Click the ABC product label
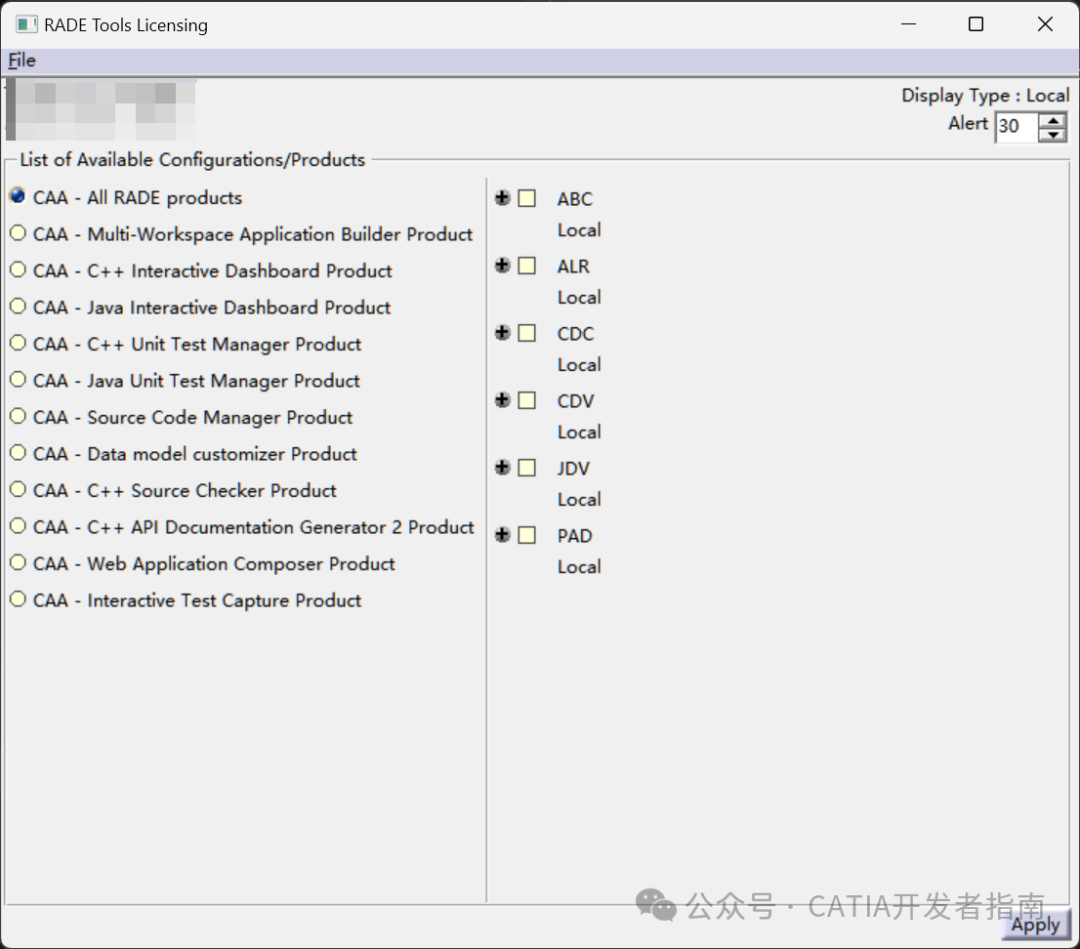The width and height of the screenshot is (1080, 949). (574, 199)
